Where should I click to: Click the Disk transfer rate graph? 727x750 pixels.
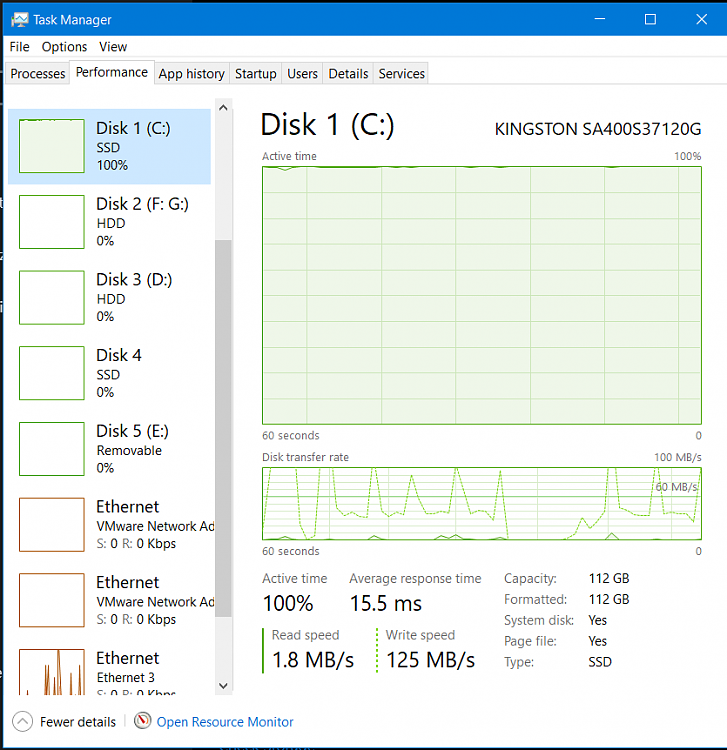coord(482,504)
